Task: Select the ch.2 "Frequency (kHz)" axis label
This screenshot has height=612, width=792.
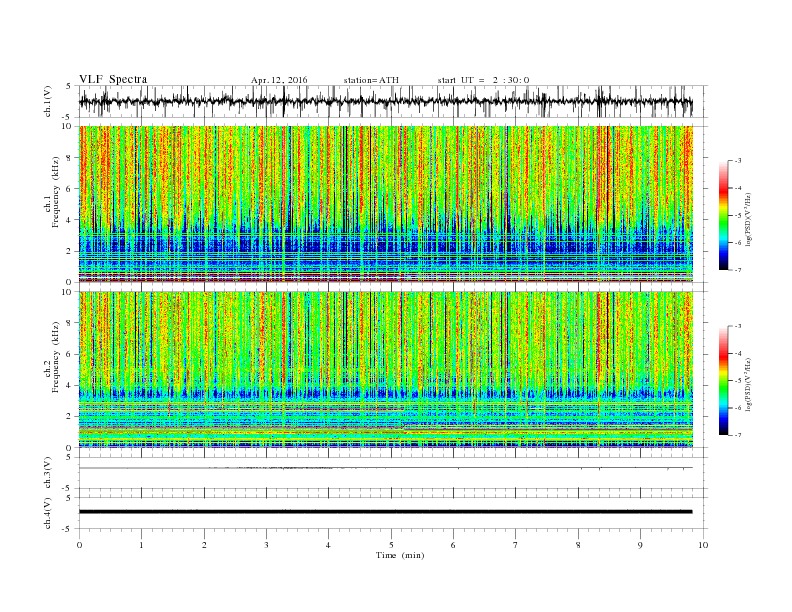Action: (x=55, y=360)
